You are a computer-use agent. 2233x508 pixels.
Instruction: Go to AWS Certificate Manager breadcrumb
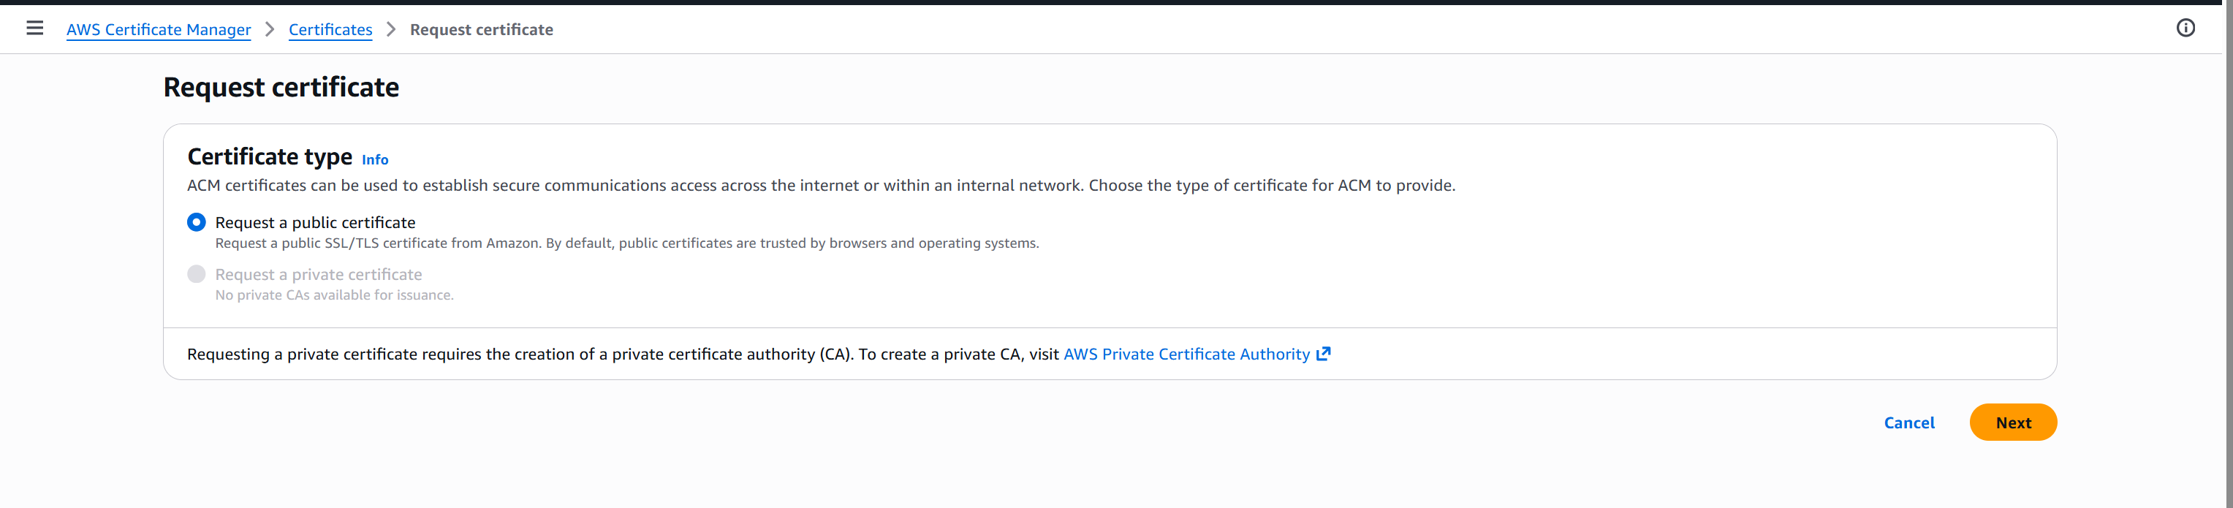pos(158,29)
